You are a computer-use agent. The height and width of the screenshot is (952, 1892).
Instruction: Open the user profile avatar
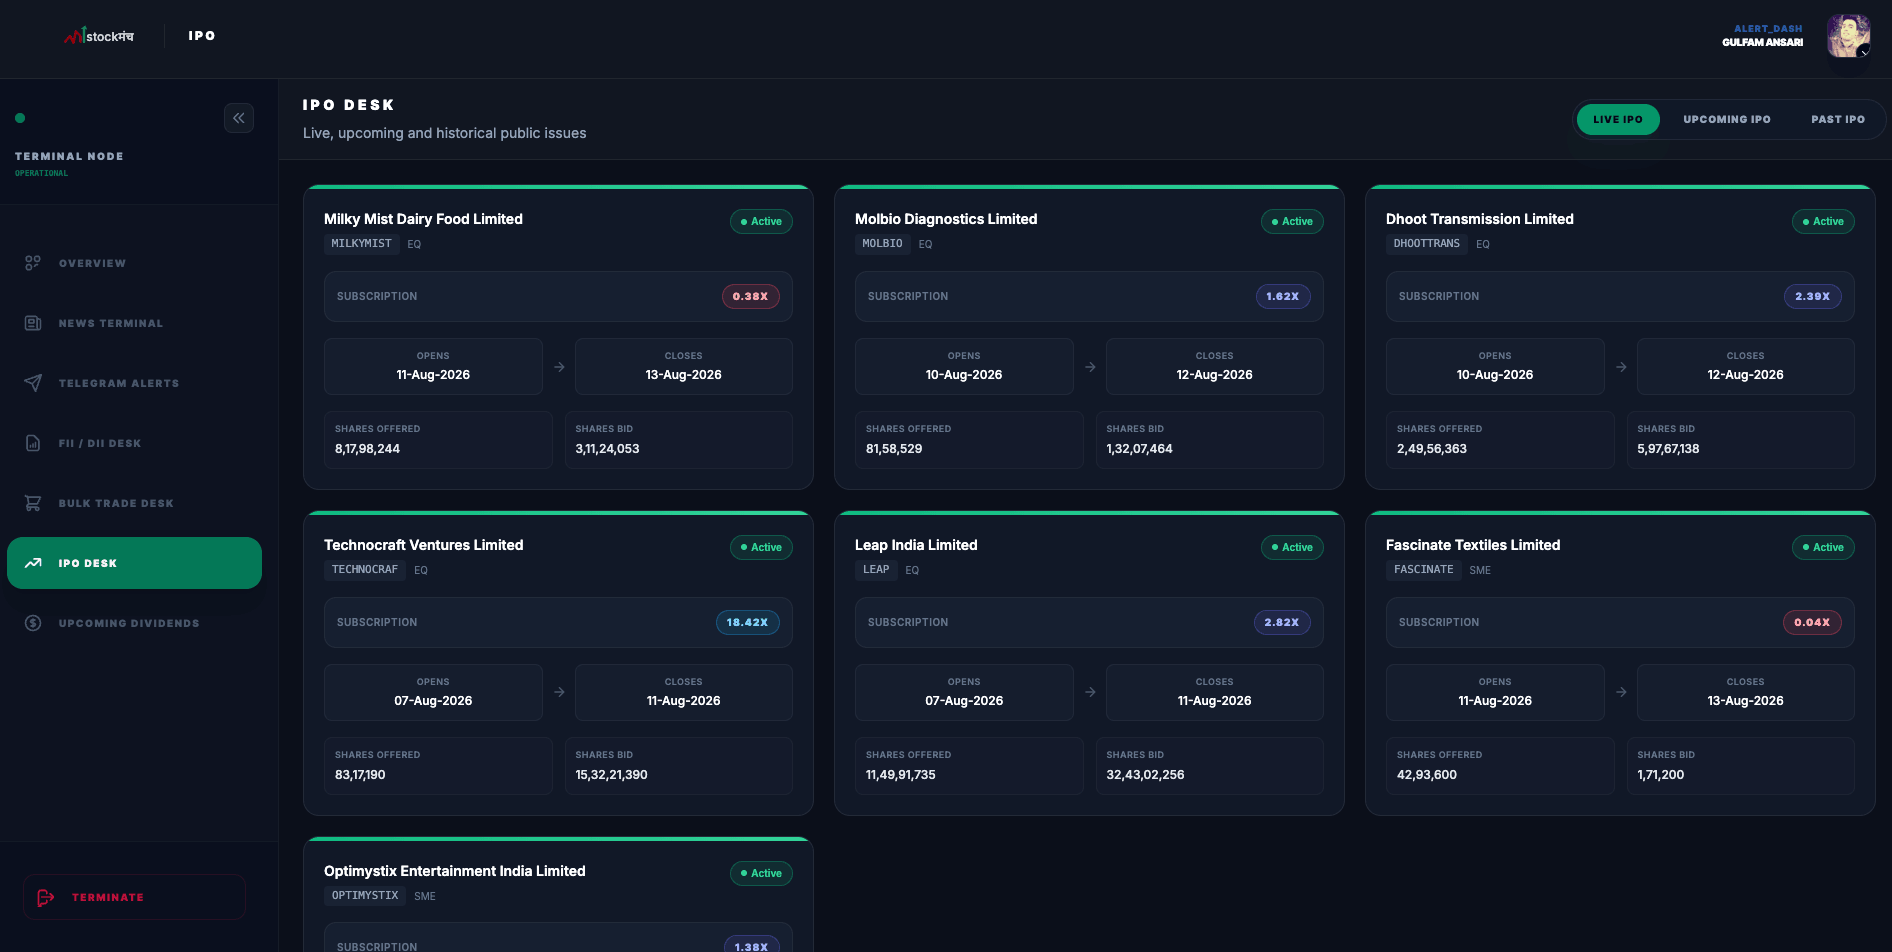coord(1848,36)
